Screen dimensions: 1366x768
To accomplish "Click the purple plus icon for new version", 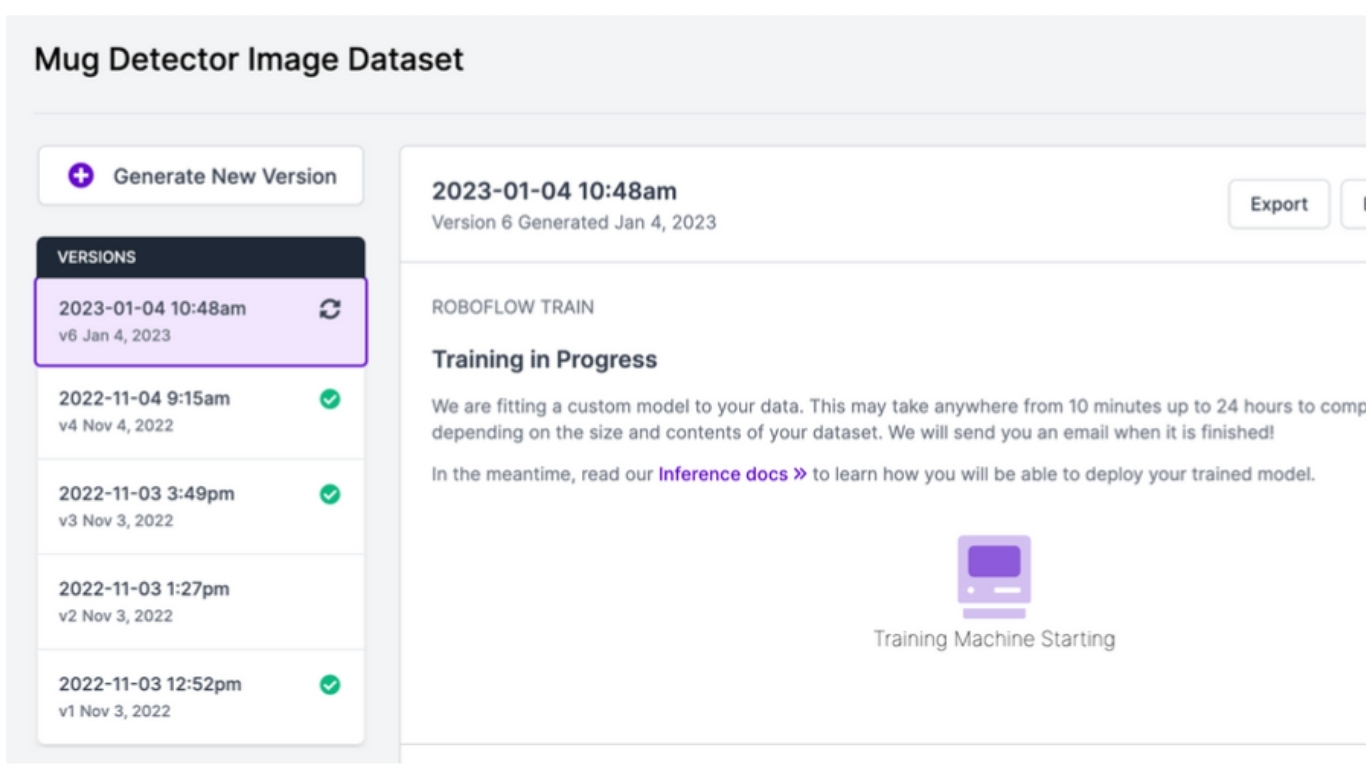I will tap(81, 176).
